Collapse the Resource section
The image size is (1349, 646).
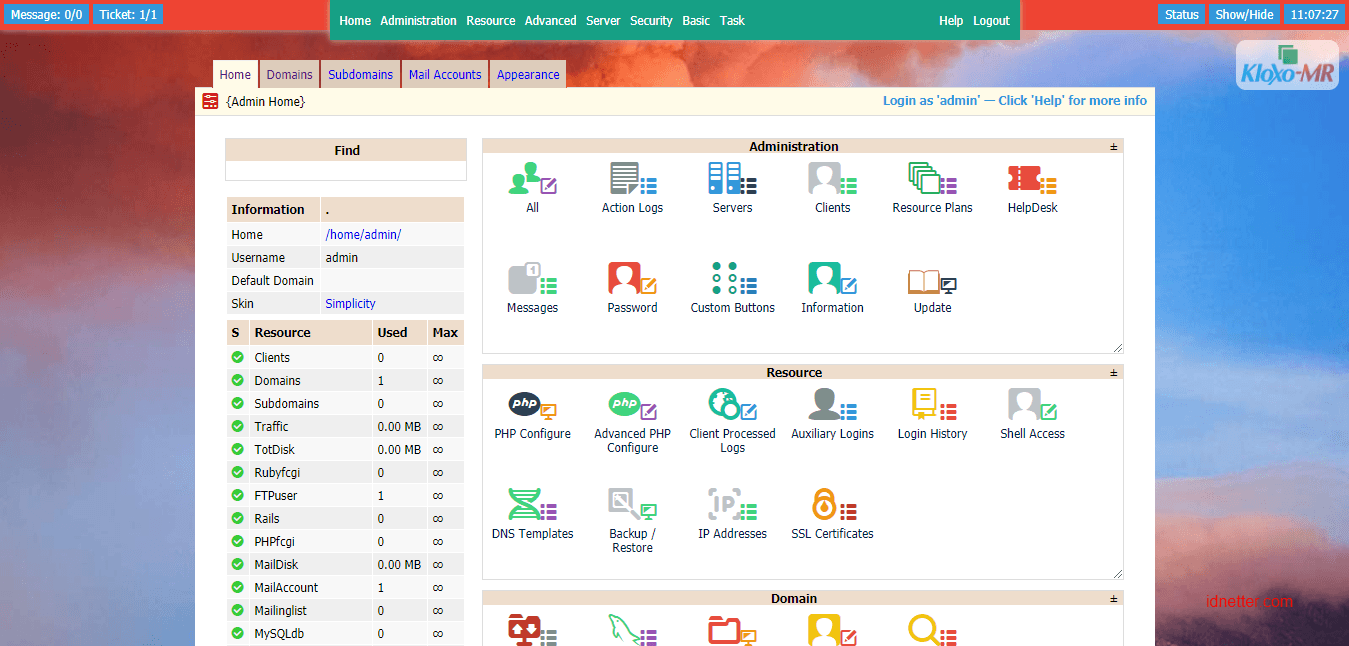1113,373
